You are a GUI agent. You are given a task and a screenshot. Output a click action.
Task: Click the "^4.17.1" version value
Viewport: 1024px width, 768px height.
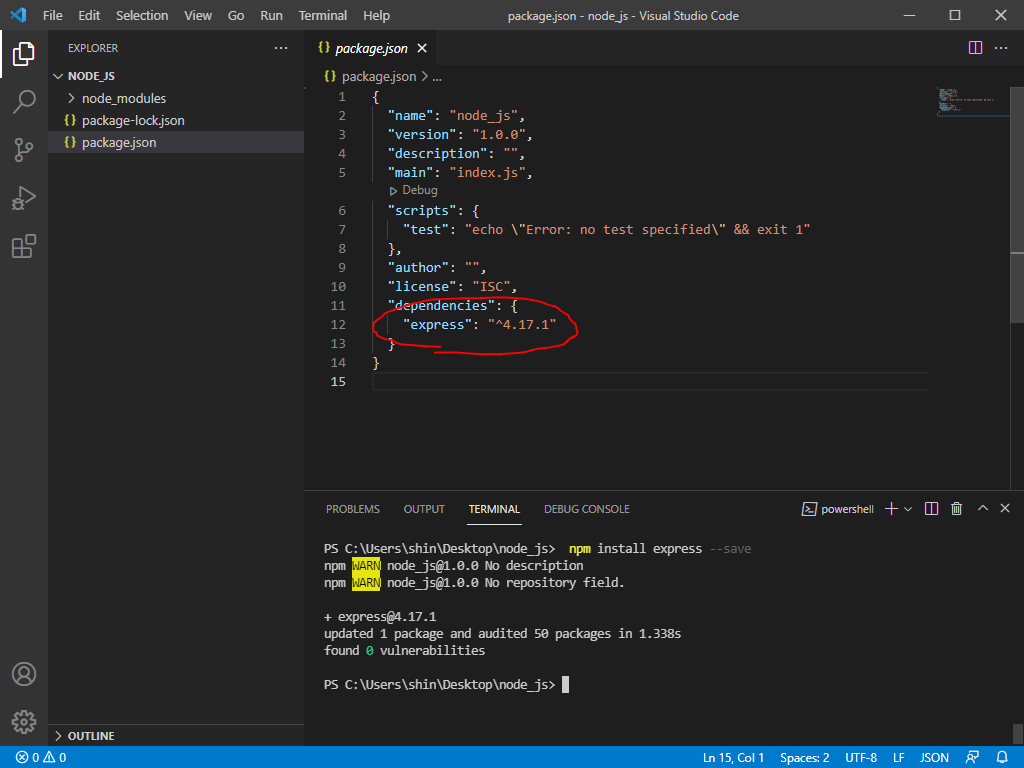[522, 325]
